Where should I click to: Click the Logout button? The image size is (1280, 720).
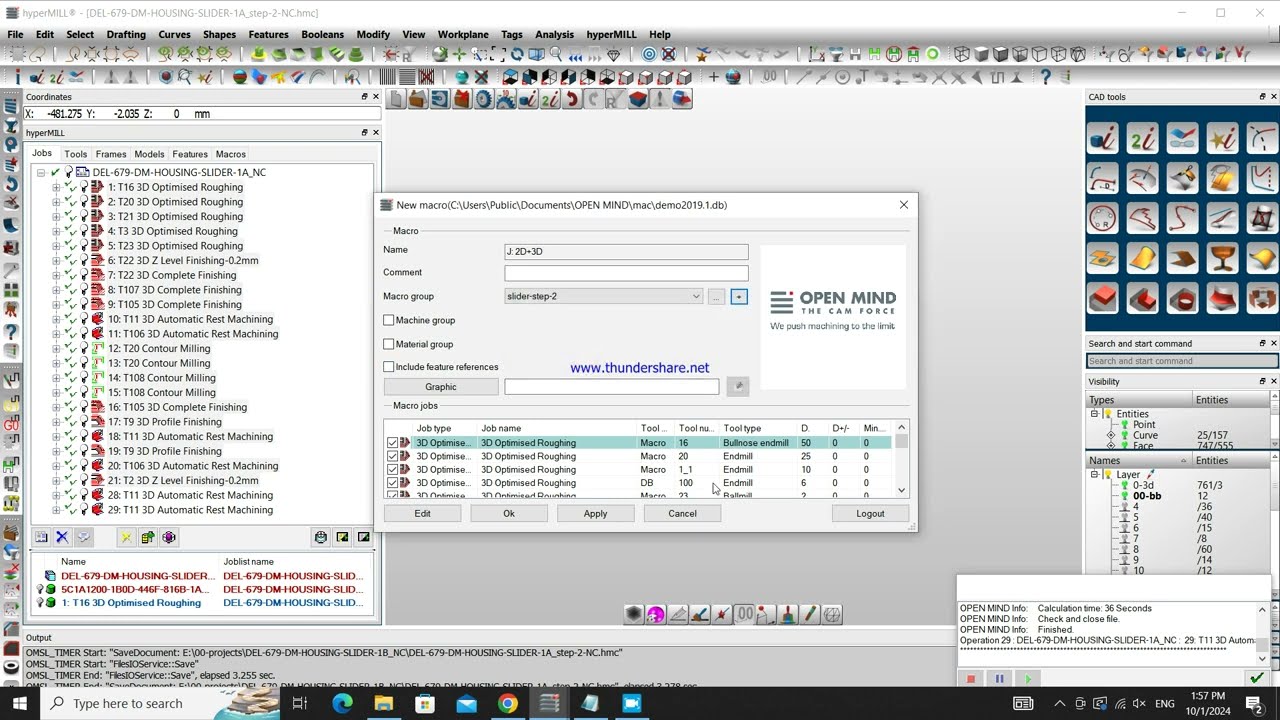click(870, 513)
